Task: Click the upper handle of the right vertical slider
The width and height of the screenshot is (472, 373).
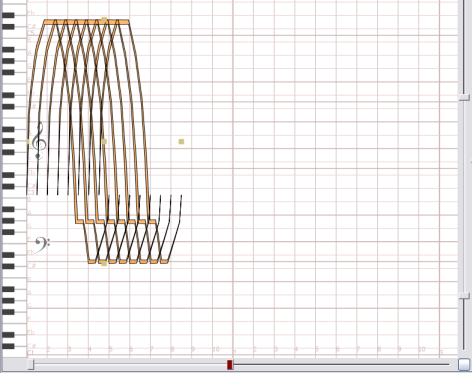Action: (464, 97)
